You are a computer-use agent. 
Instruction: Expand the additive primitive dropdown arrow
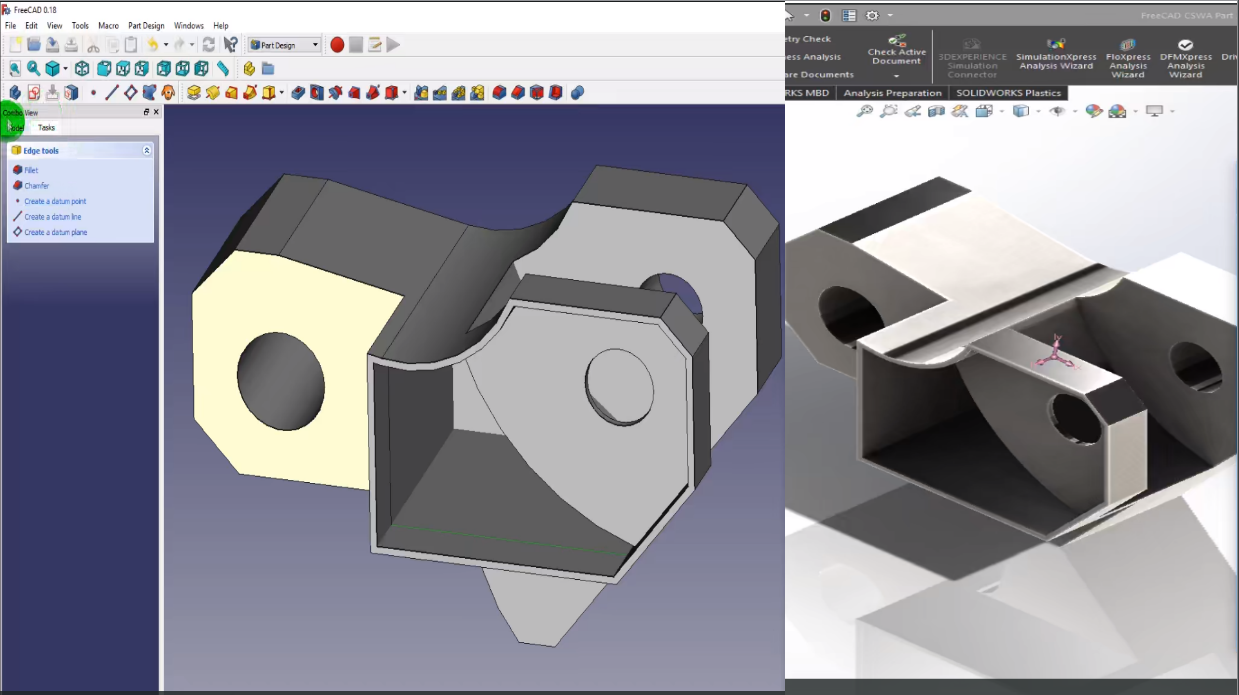pos(282,92)
